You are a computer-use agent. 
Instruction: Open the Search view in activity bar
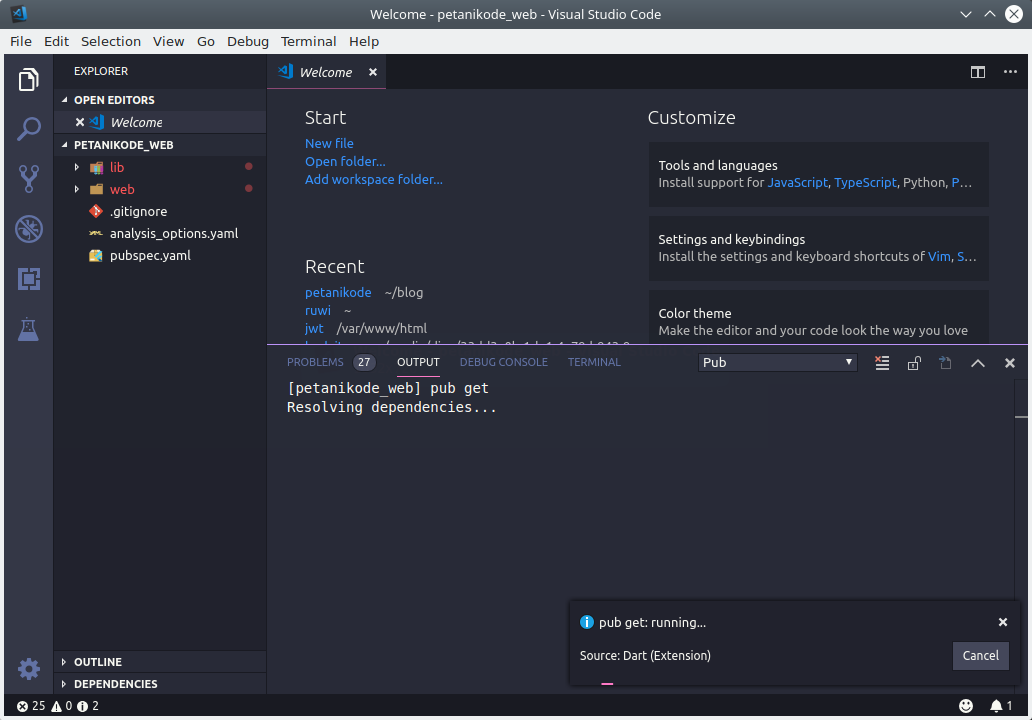point(29,129)
